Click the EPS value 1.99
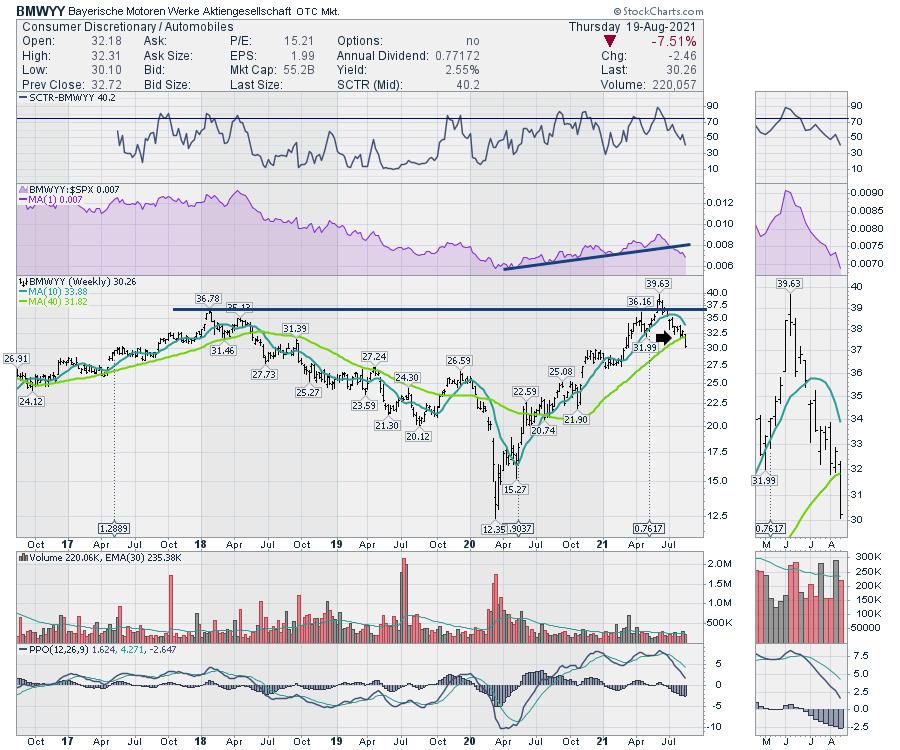900x750 pixels. 302,56
